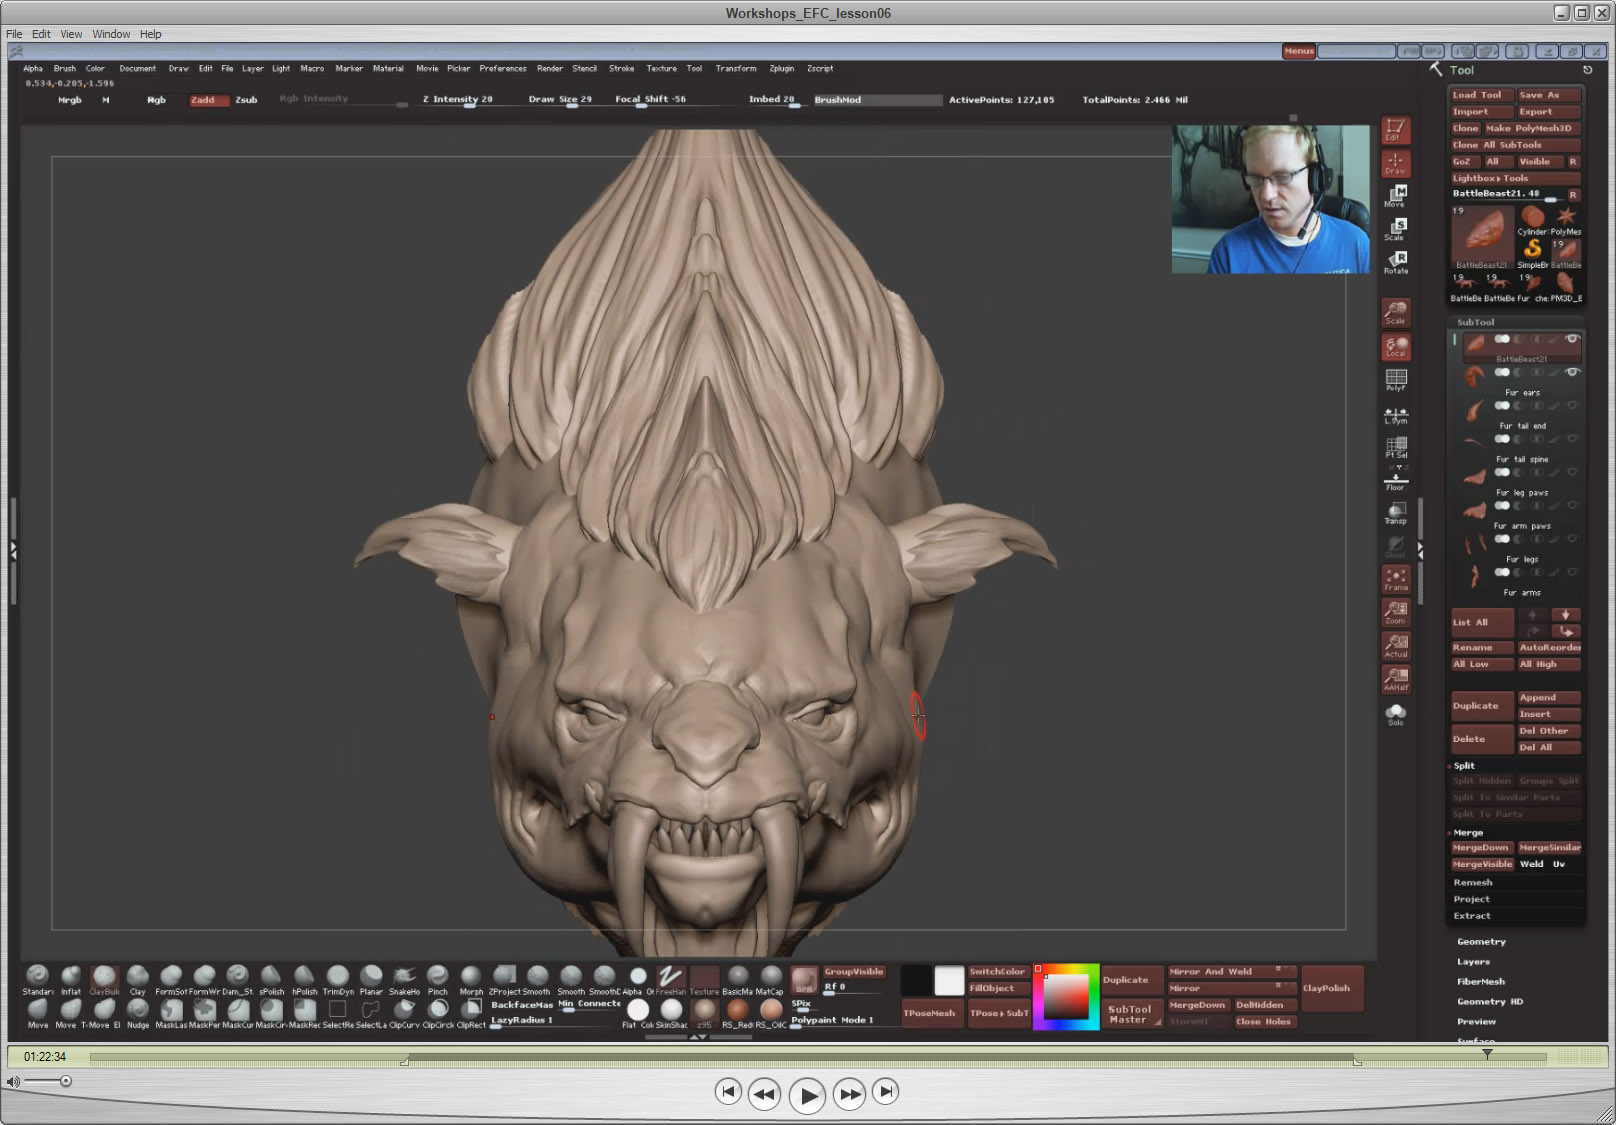
Task: Choose the FreeHand stroke type
Action: click(x=670, y=979)
